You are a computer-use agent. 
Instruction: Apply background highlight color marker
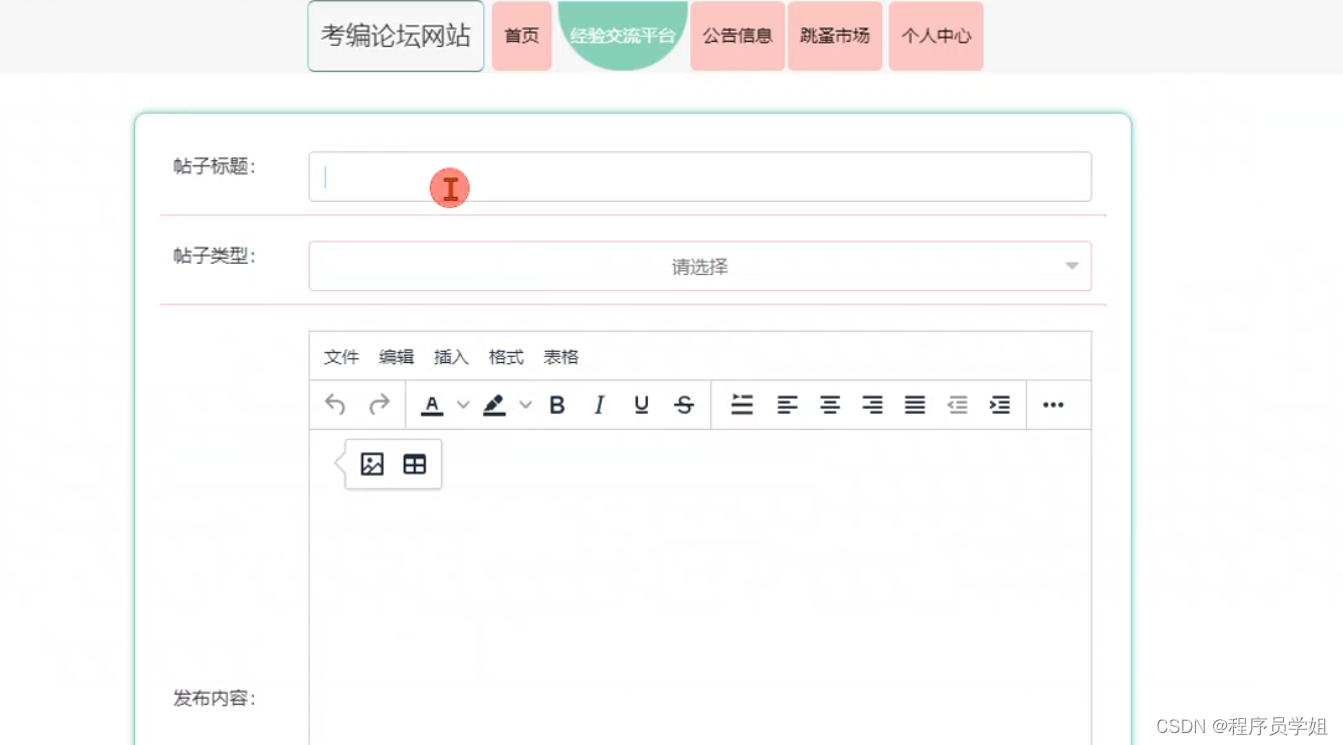[x=494, y=405]
